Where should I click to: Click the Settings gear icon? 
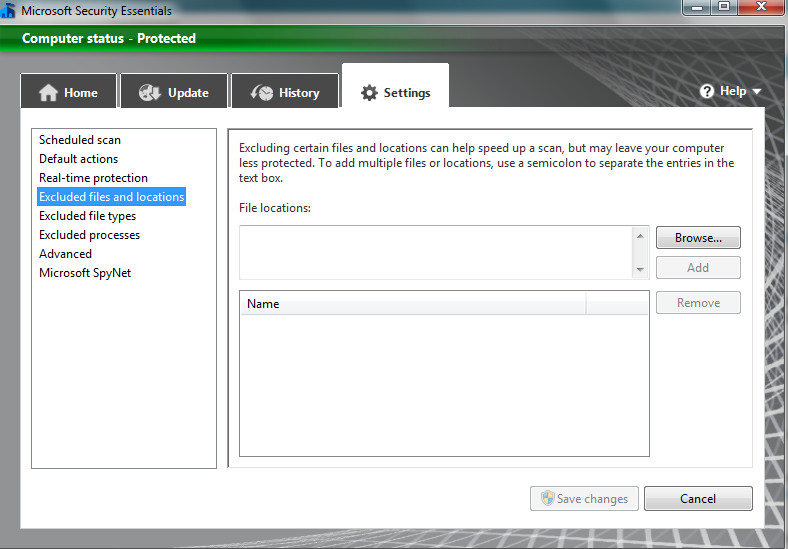(369, 93)
